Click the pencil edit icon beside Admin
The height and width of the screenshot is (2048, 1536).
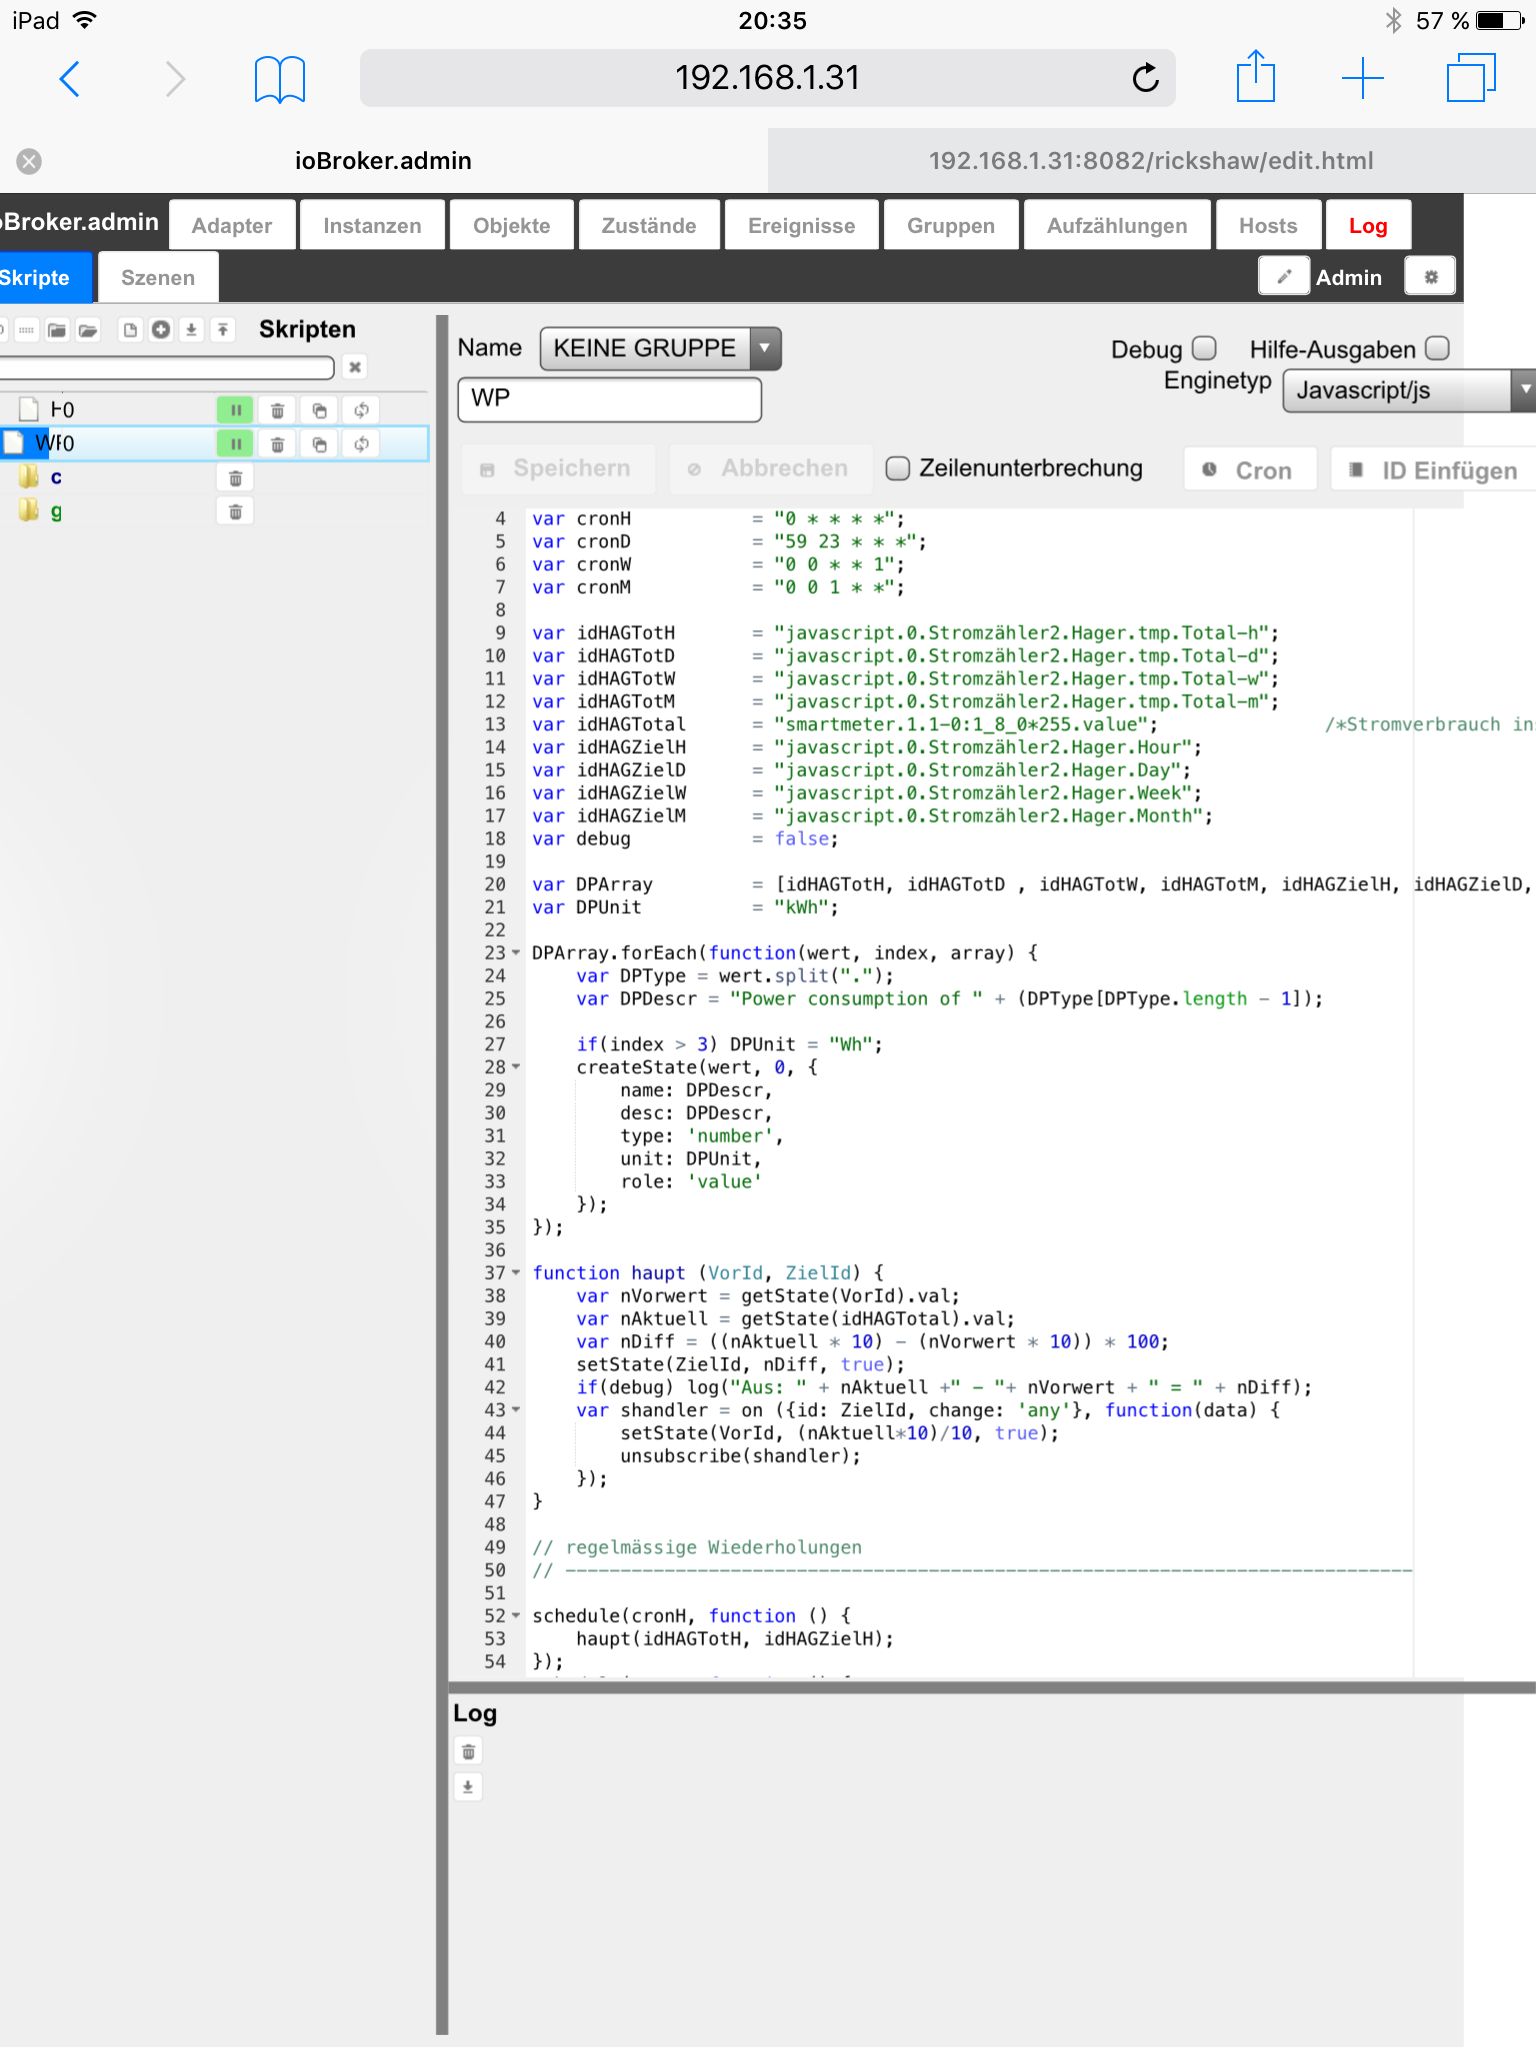[1284, 277]
